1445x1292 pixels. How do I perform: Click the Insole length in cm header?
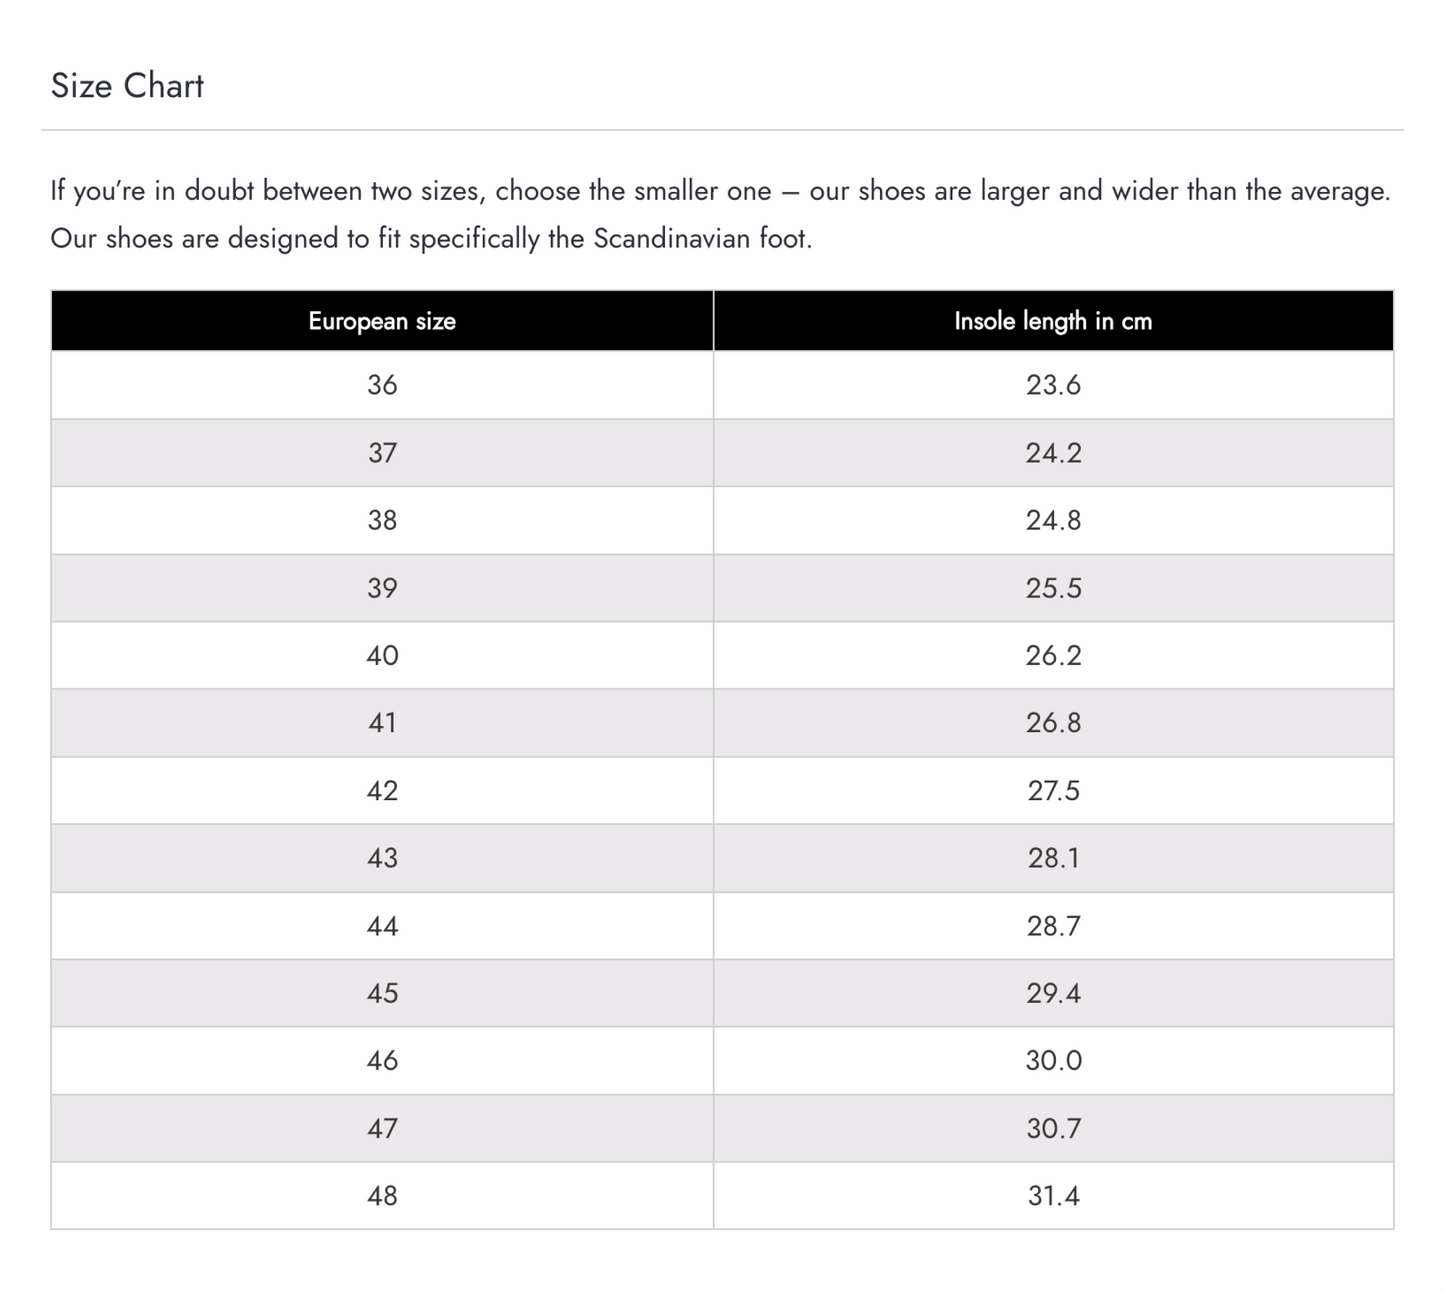pyautogui.click(x=1053, y=321)
